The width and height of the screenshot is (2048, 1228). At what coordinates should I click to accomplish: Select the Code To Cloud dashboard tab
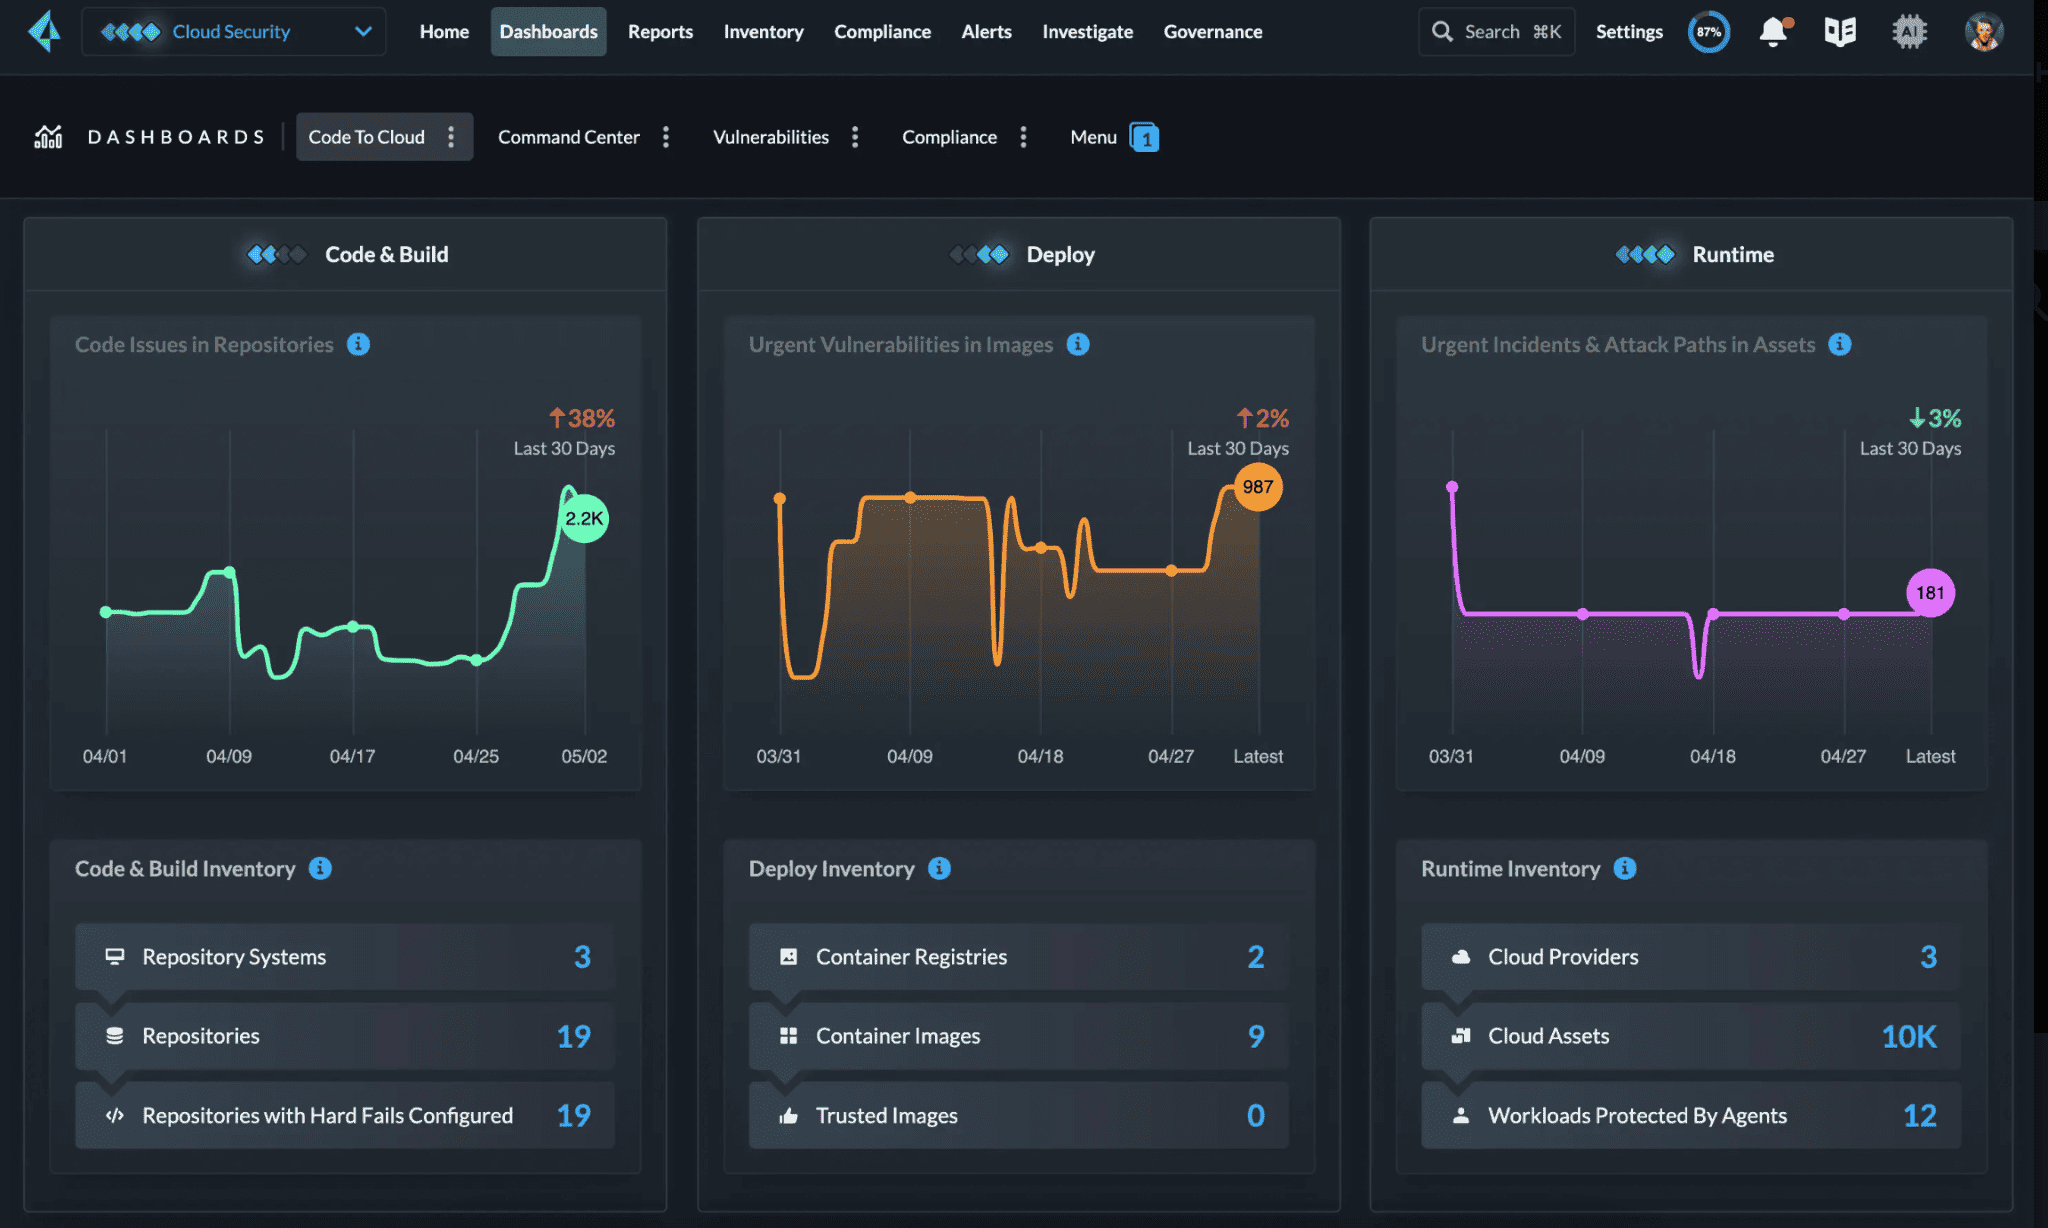pyautogui.click(x=366, y=137)
